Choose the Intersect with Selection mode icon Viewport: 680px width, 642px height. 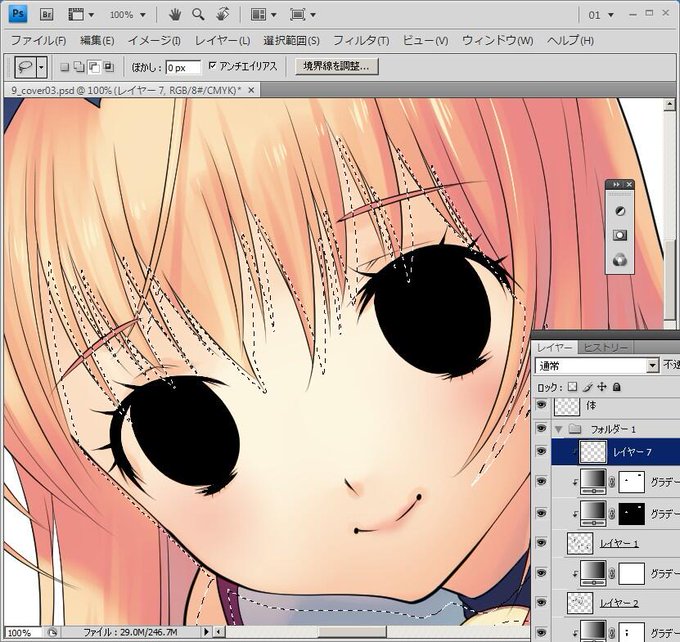[108, 67]
